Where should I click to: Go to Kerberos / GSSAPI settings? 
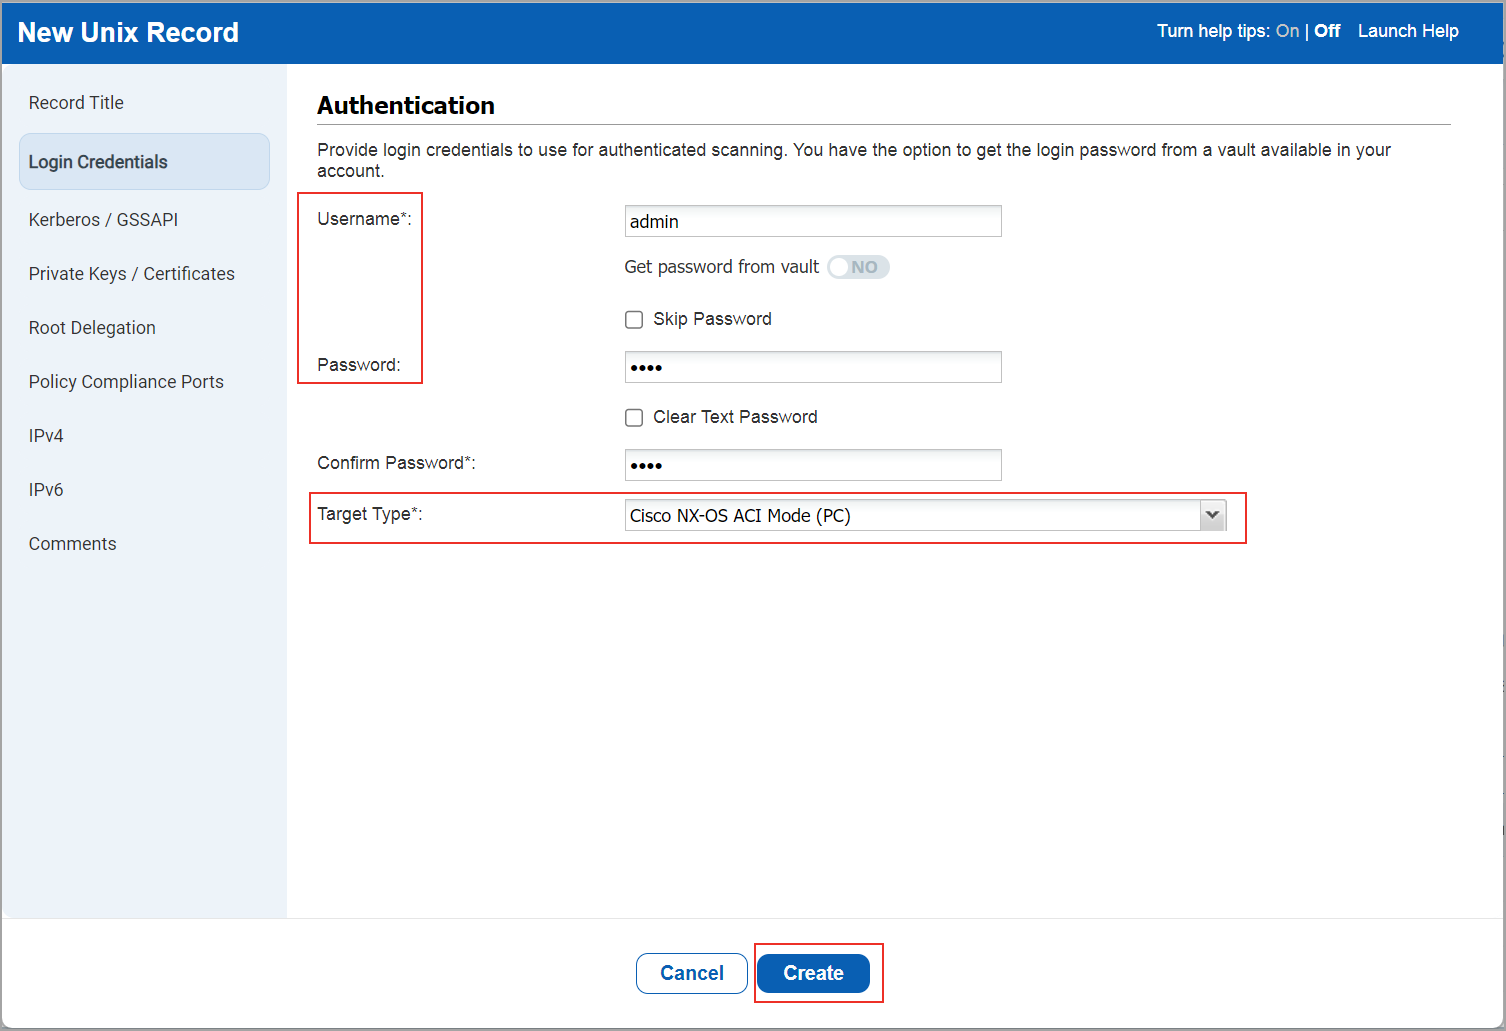pyautogui.click(x=103, y=219)
